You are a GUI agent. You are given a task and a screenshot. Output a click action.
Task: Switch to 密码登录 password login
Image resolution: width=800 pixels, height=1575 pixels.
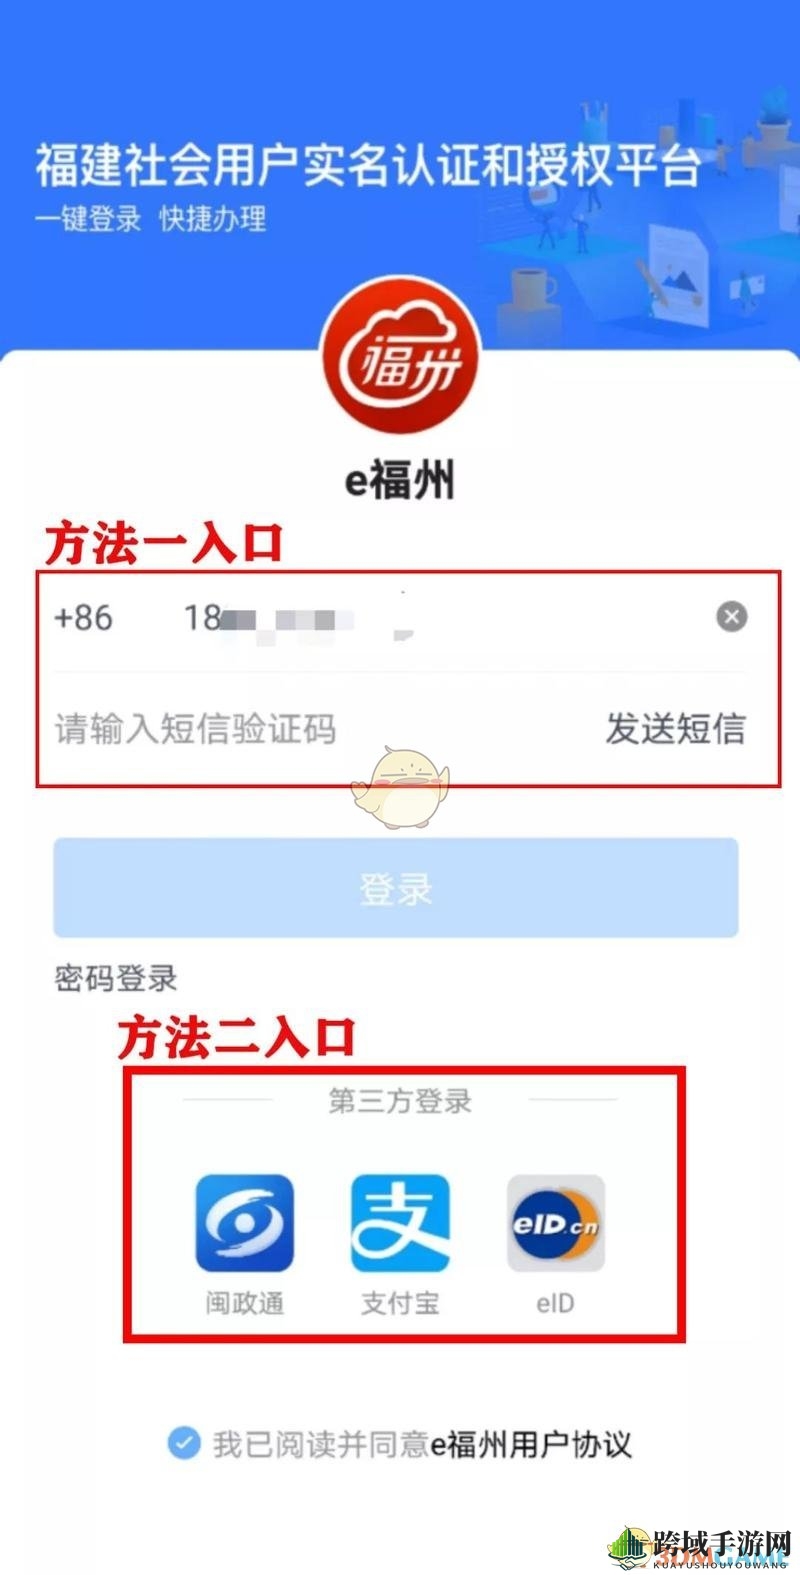pyautogui.click(x=116, y=978)
